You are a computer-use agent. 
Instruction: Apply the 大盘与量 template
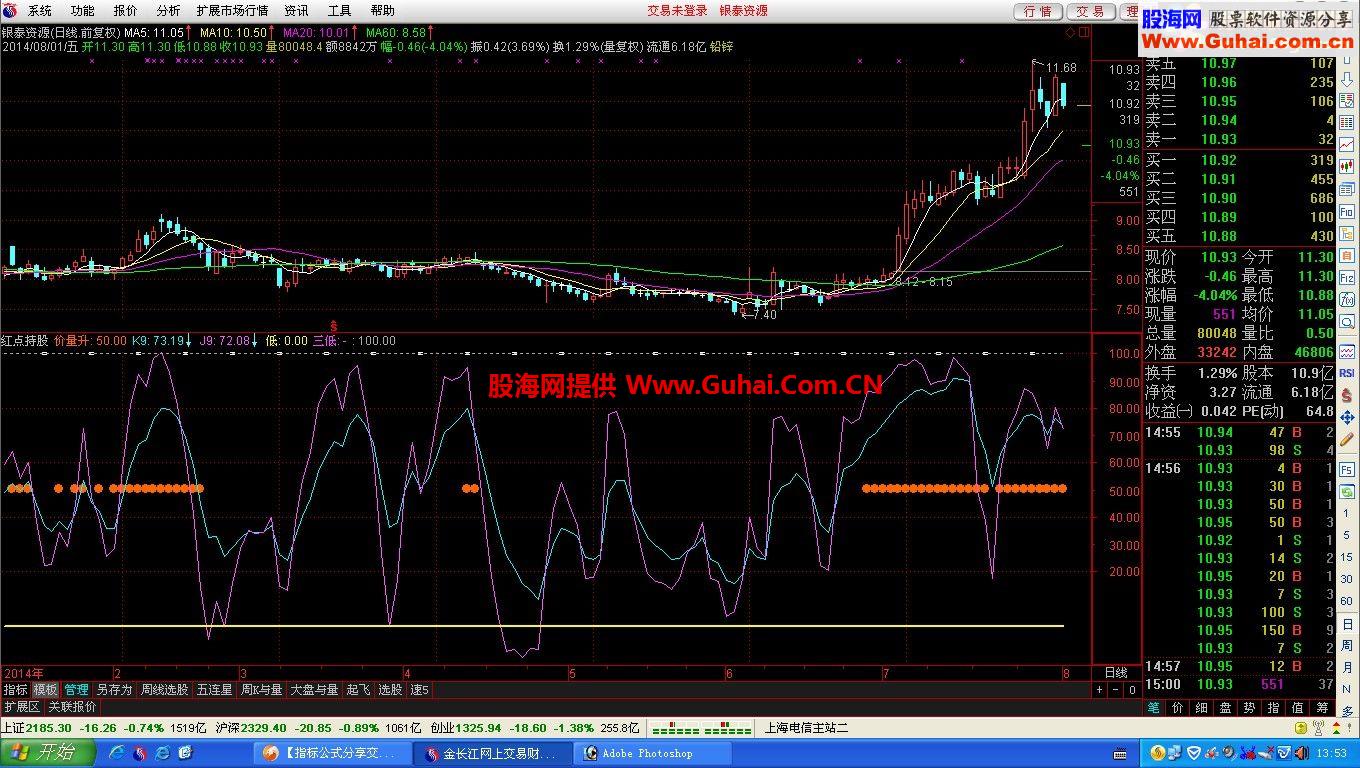[x=314, y=690]
